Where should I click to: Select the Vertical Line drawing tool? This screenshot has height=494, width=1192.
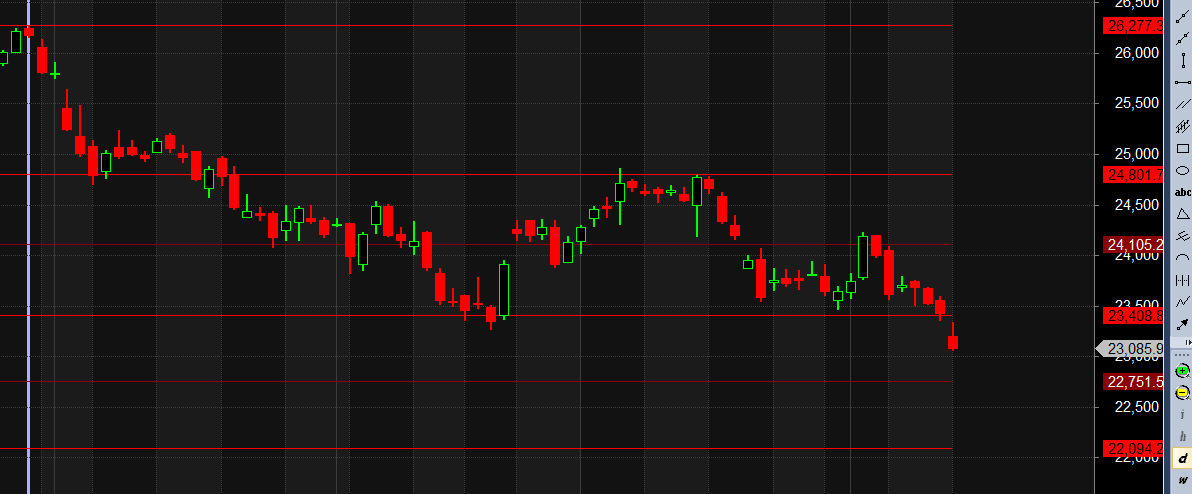pyautogui.click(x=1182, y=60)
